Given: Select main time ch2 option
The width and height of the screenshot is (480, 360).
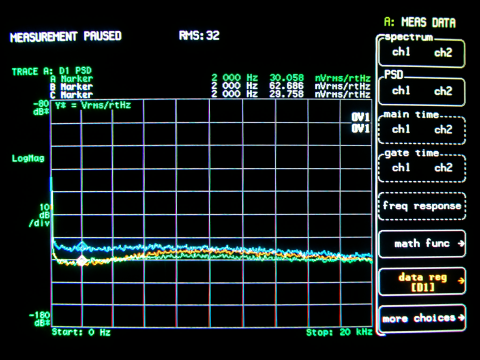Looking at the screenshot, I should 443,129.
